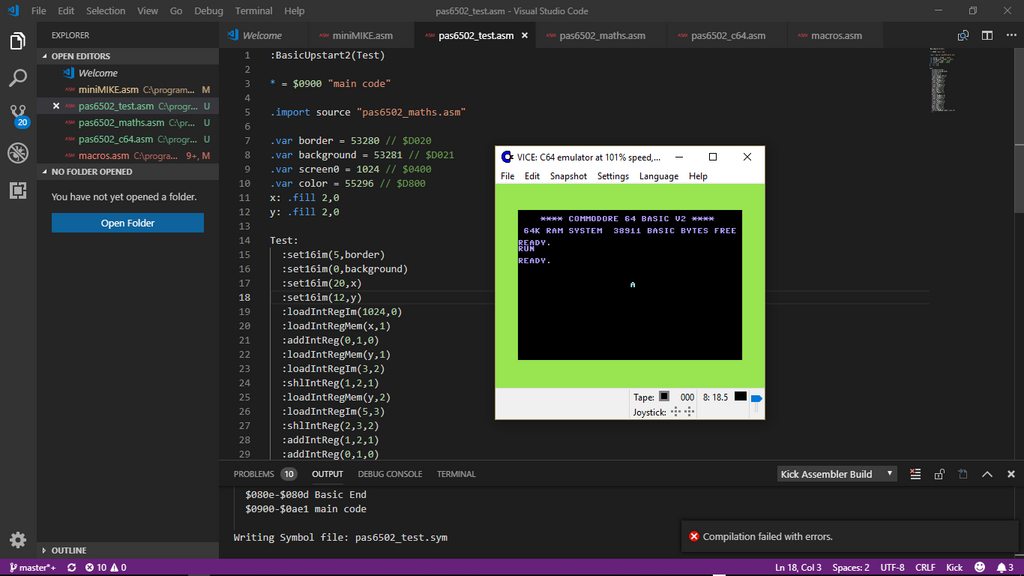
Task: Open the Manage gear icon
Action: [x=18, y=540]
